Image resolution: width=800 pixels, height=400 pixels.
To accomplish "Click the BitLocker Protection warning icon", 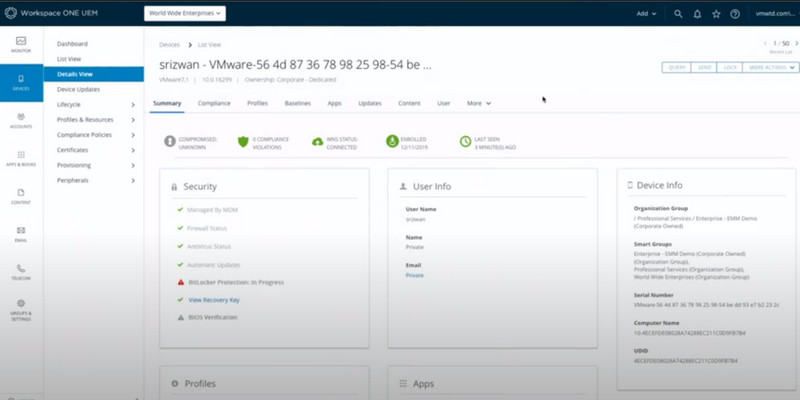I will (181, 282).
